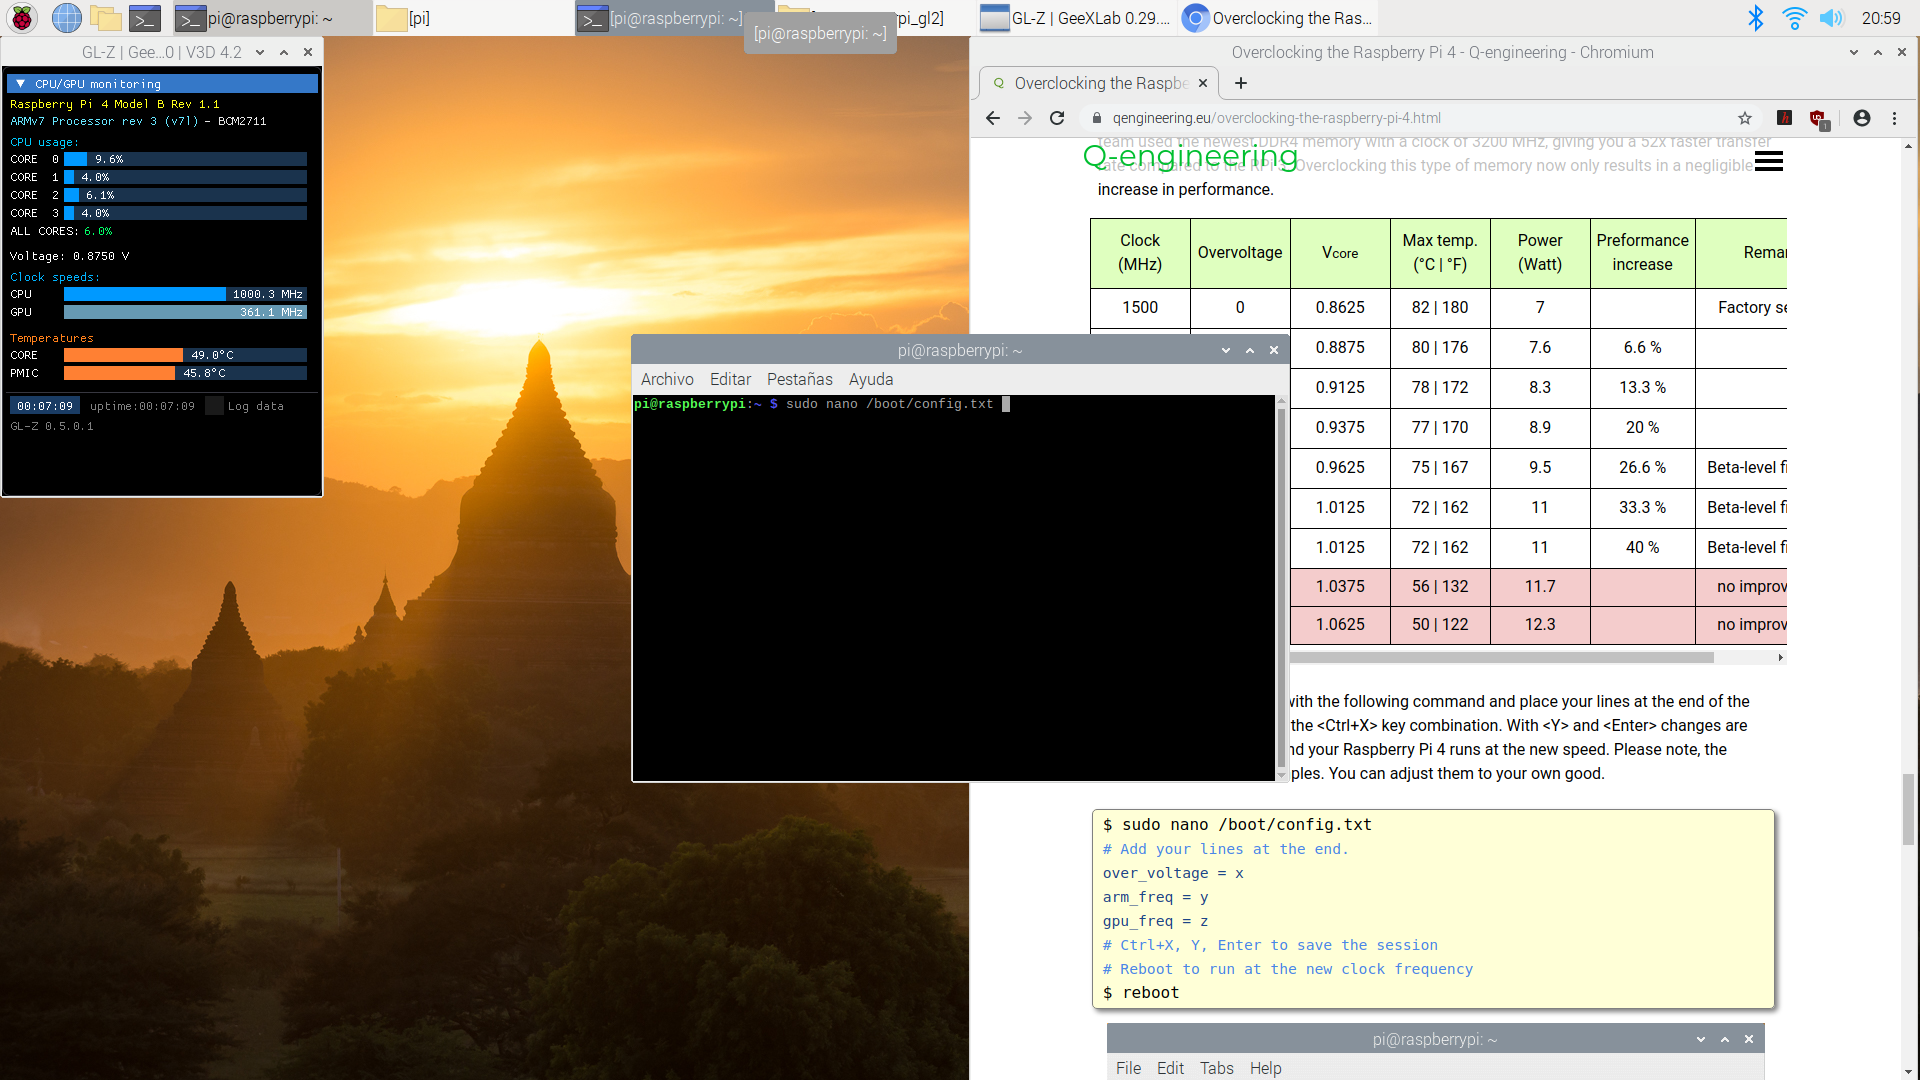The image size is (1920, 1080).
Task: Open the WiFi network tray icon
Action: [1794, 17]
